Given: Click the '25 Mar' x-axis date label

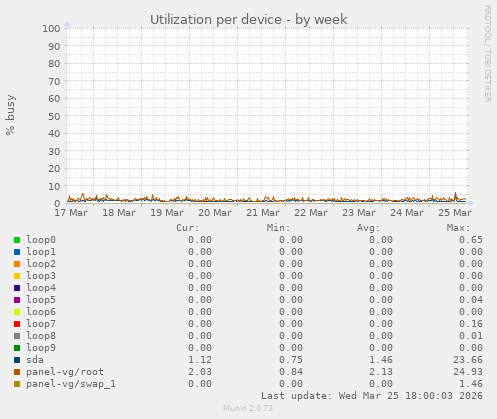Looking at the screenshot, I should pyautogui.click(x=455, y=213).
